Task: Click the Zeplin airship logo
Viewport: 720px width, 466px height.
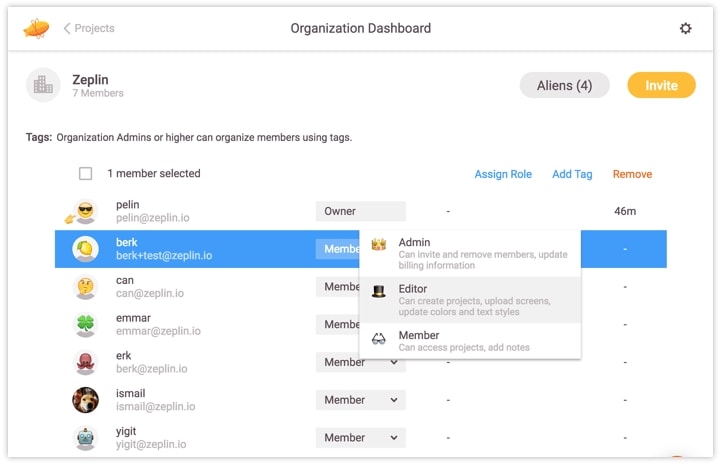Action: [36, 28]
